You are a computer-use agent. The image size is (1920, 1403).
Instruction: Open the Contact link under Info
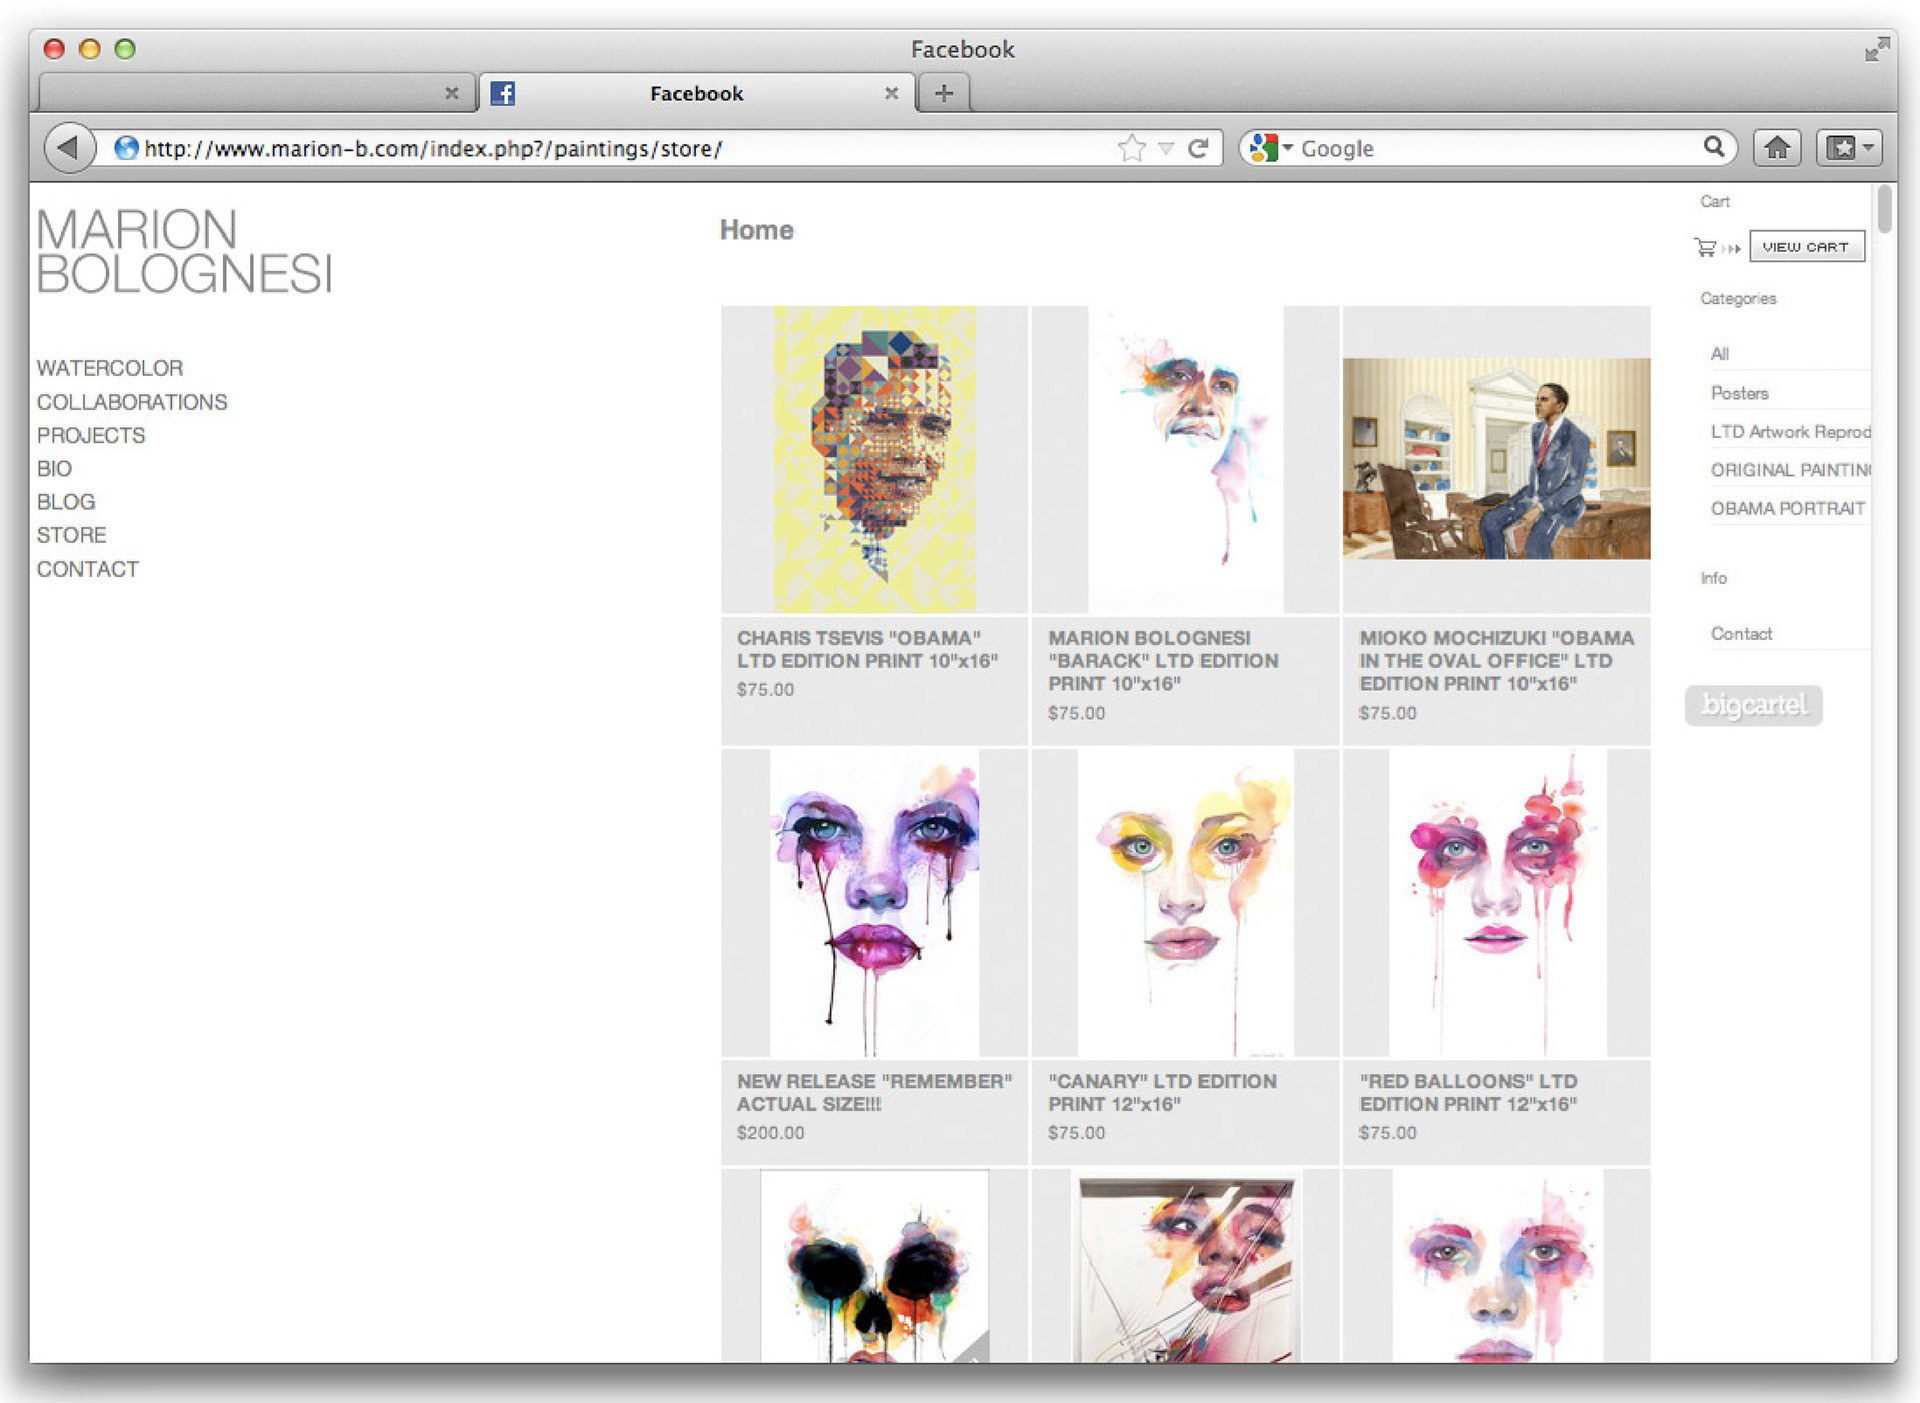click(x=1741, y=634)
